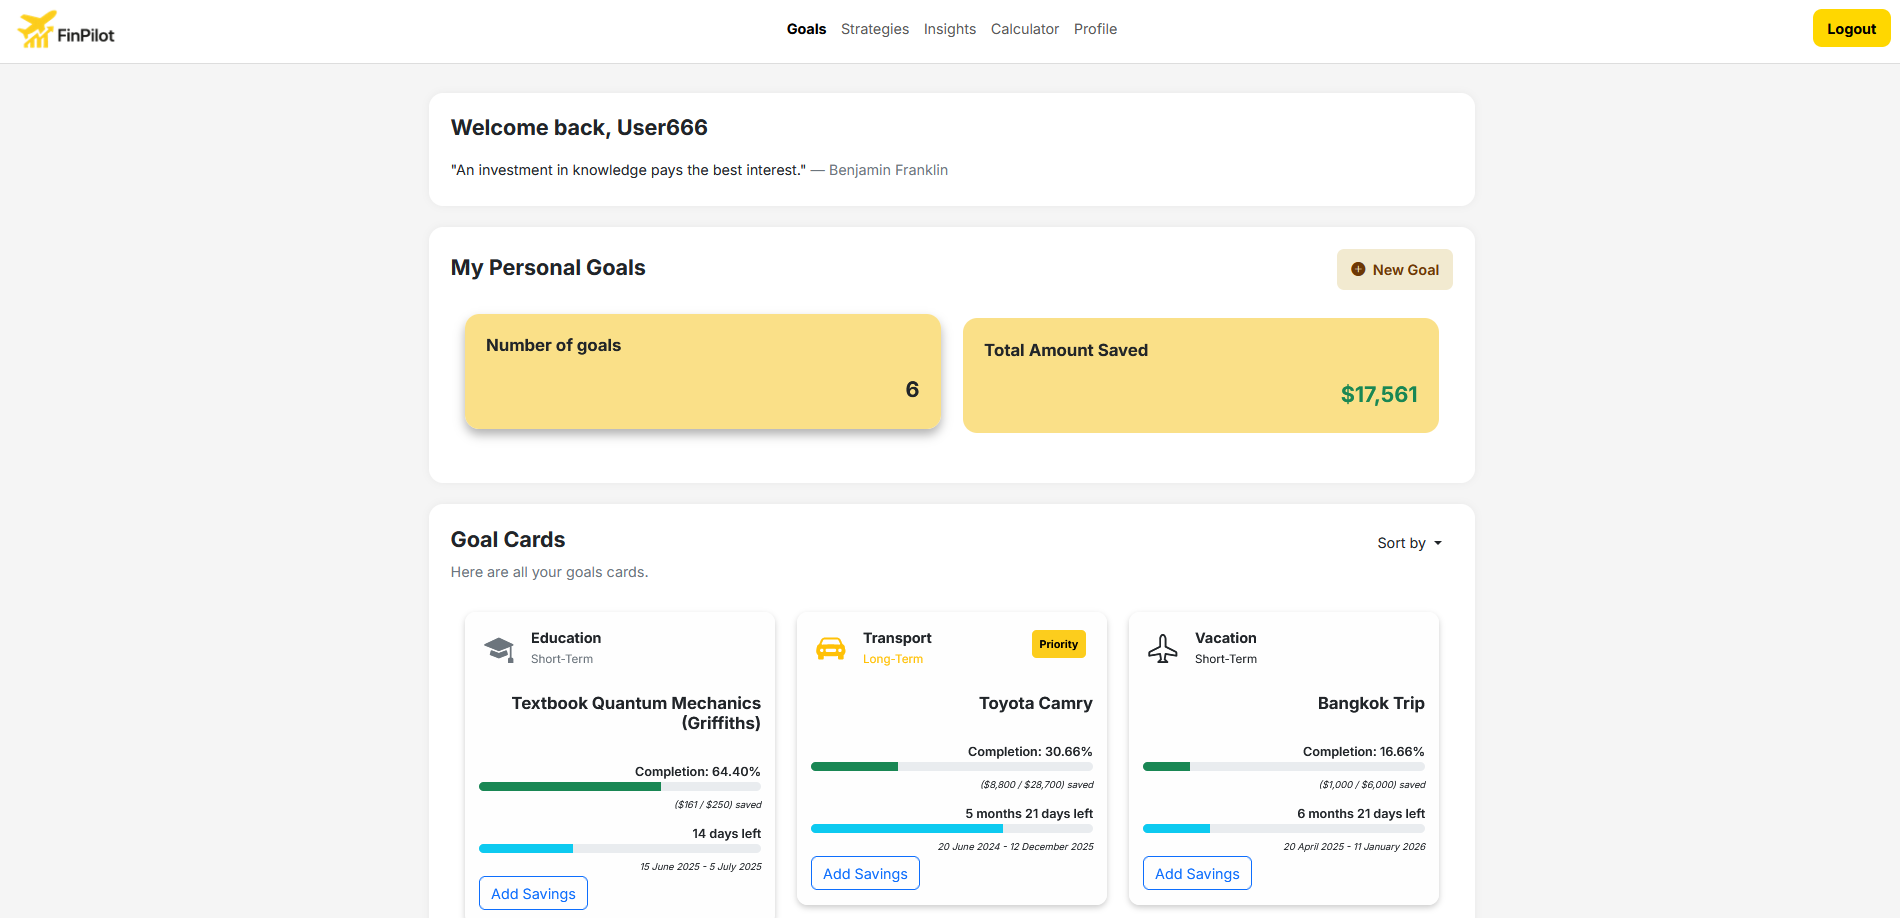The width and height of the screenshot is (1900, 918).
Task: Click the plus icon in New Goal
Action: point(1358,270)
